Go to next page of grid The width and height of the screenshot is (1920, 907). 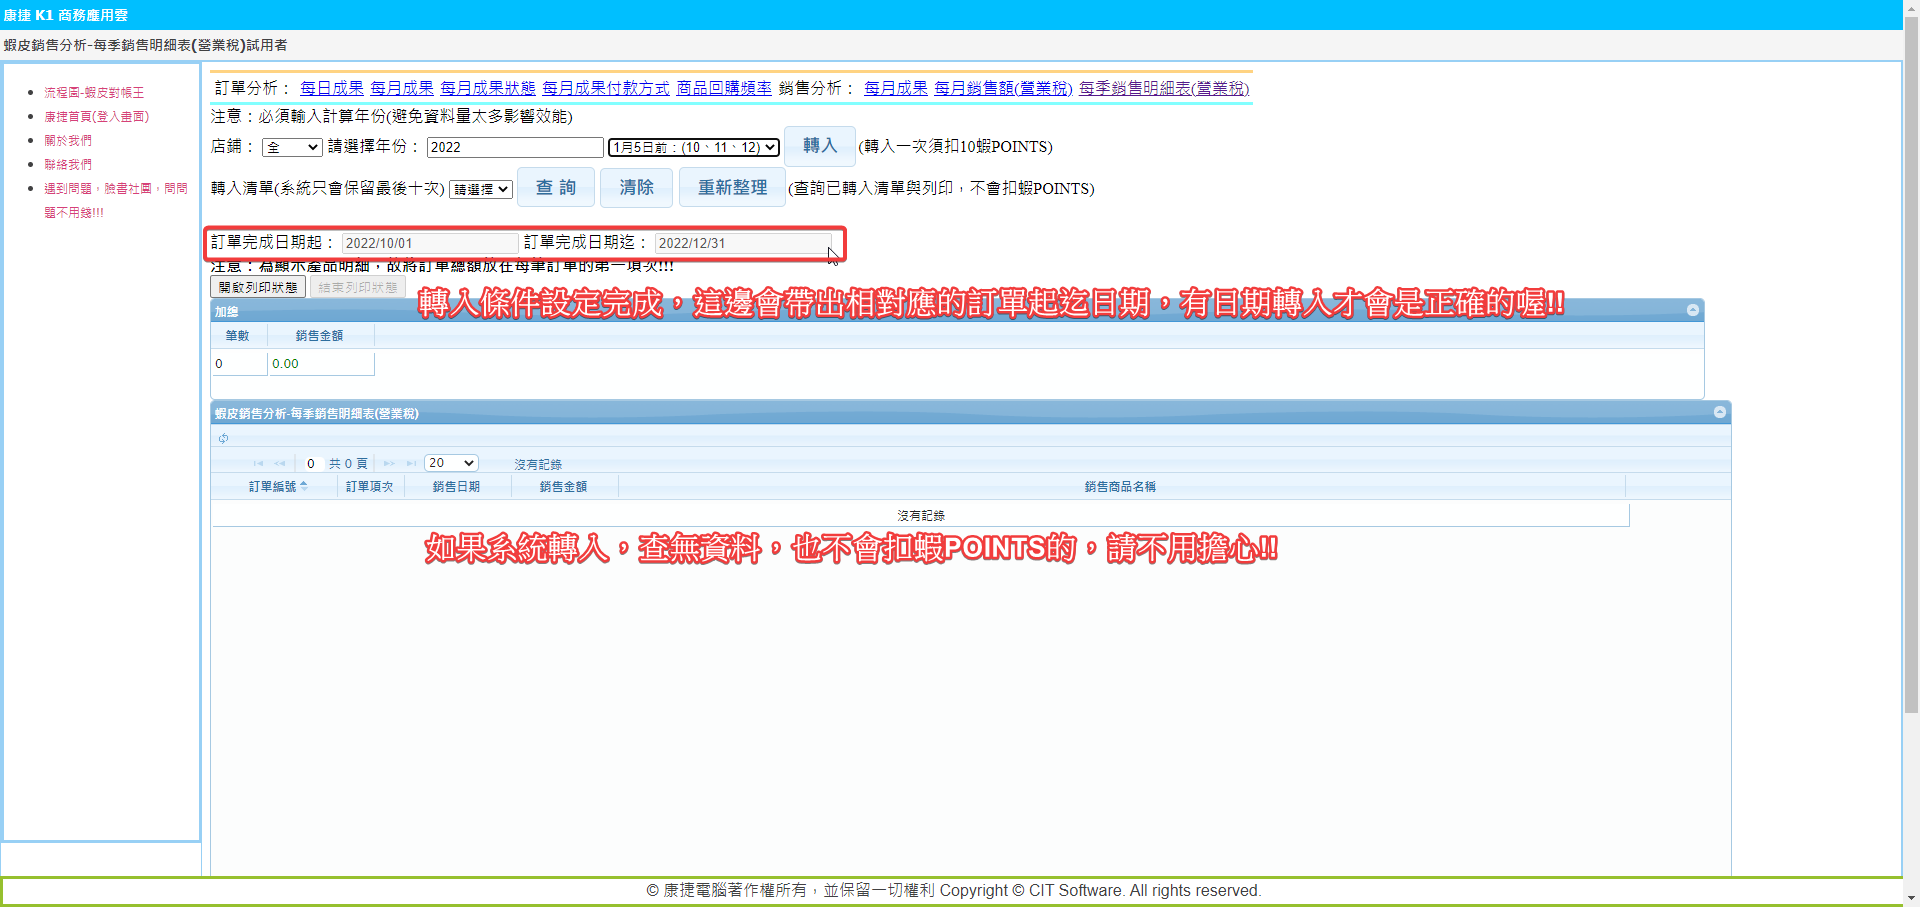389,463
